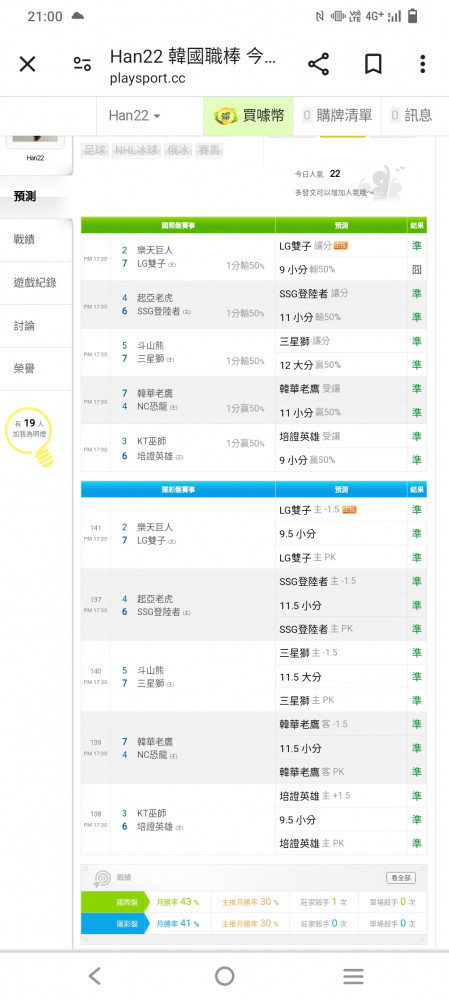Tap the playsport.cc address bar
Screen dimensions: 449x1000
pyautogui.click(x=193, y=64)
